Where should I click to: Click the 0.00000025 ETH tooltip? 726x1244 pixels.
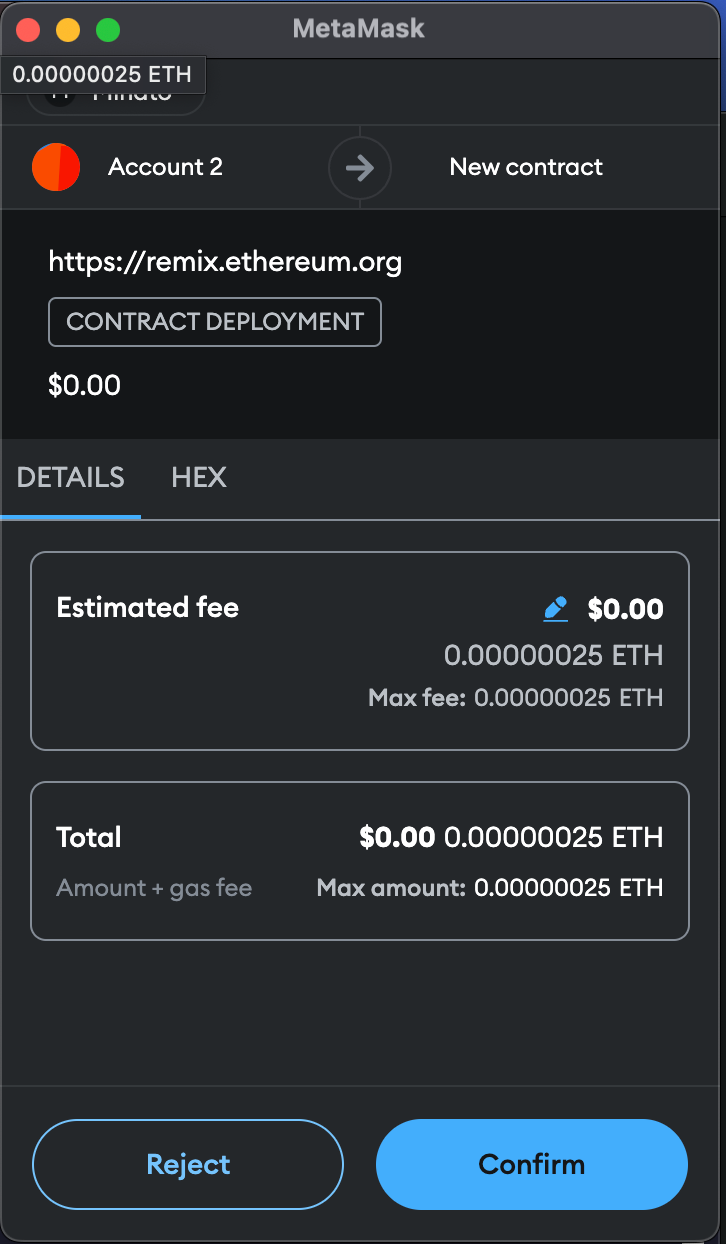103,75
